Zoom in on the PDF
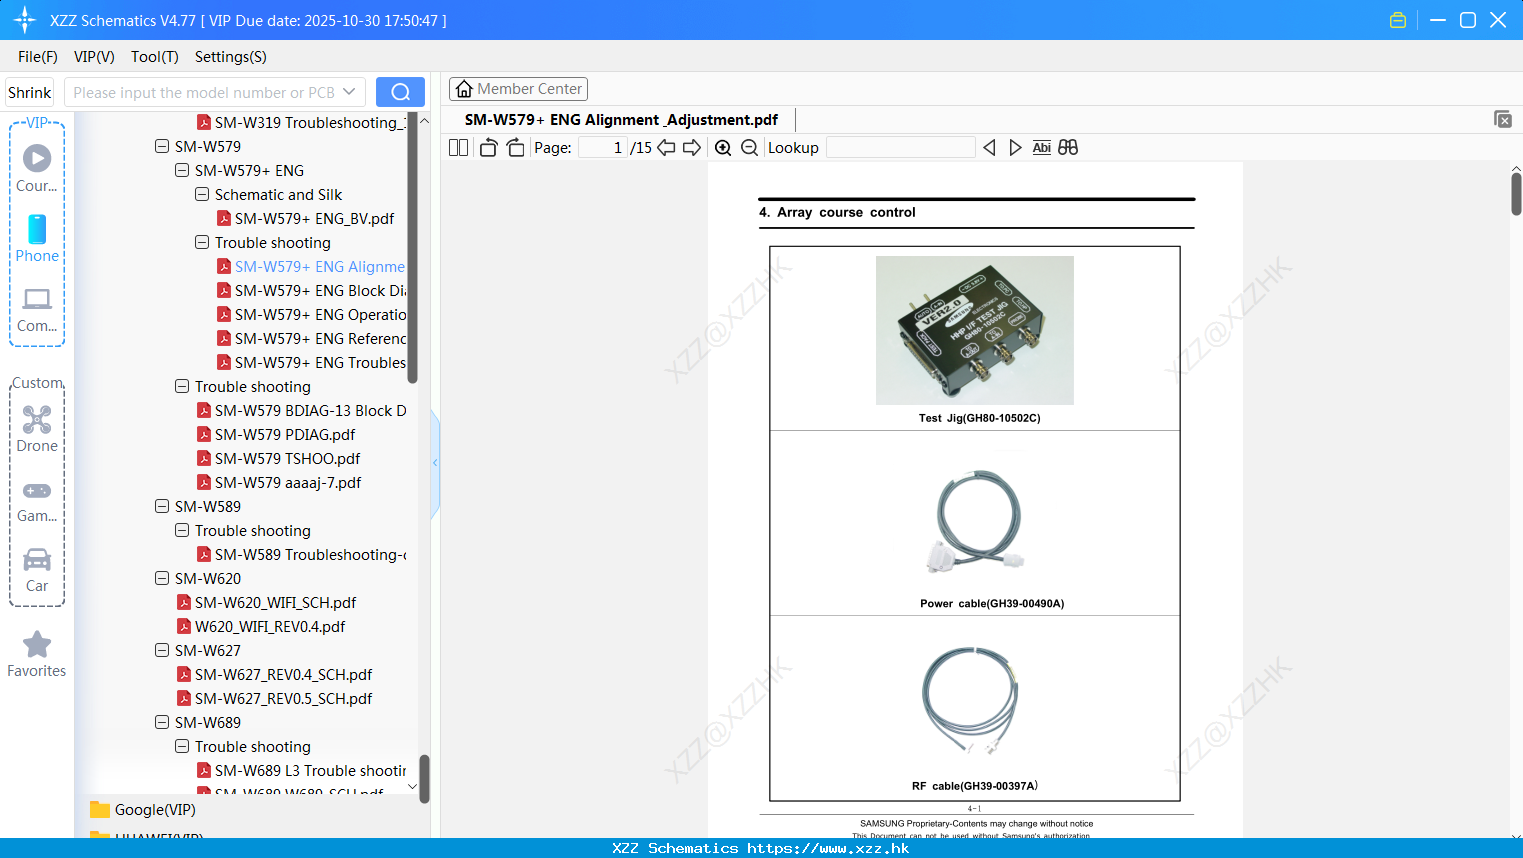 (x=723, y=148)
